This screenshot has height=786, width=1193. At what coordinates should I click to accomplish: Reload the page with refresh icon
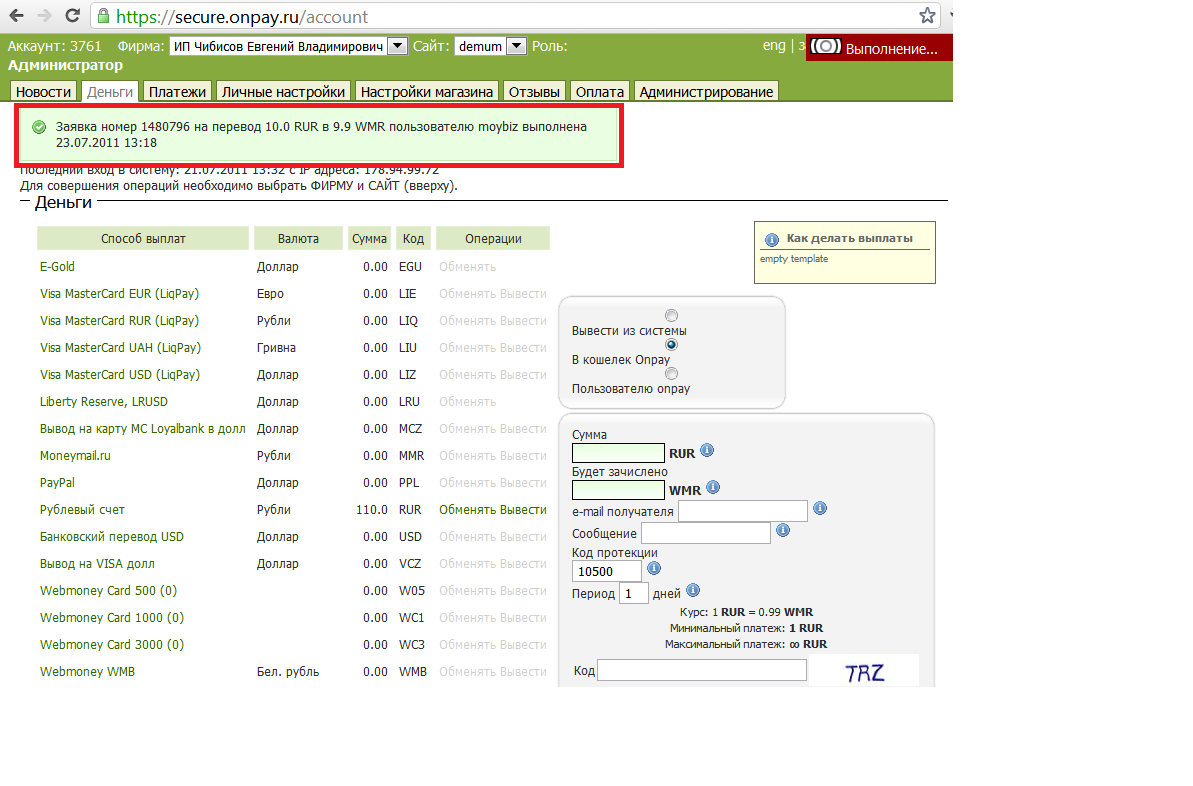coord(73,16)
